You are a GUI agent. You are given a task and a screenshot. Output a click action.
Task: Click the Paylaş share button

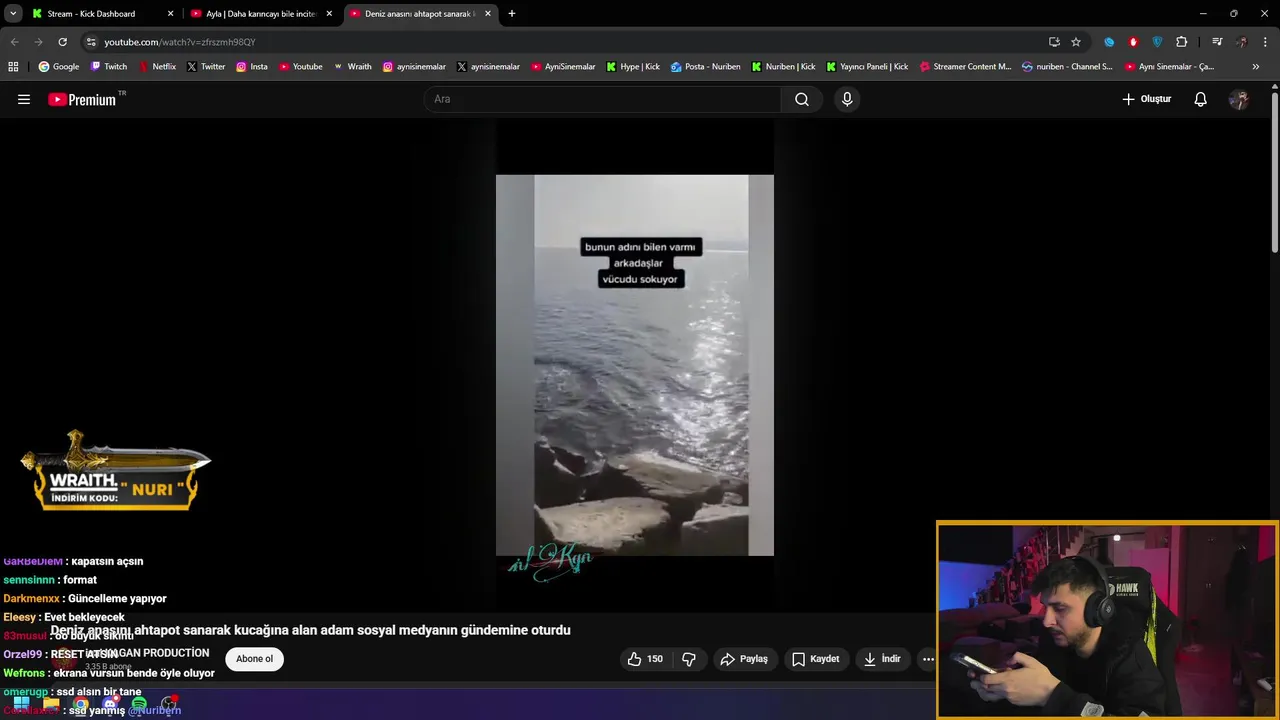point(744,659)
